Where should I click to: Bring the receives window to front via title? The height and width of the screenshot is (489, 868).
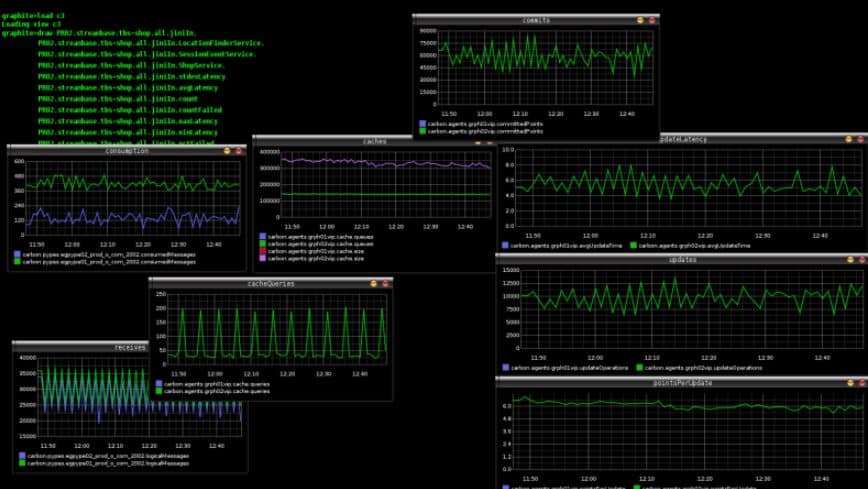click(x=80, y=347)
